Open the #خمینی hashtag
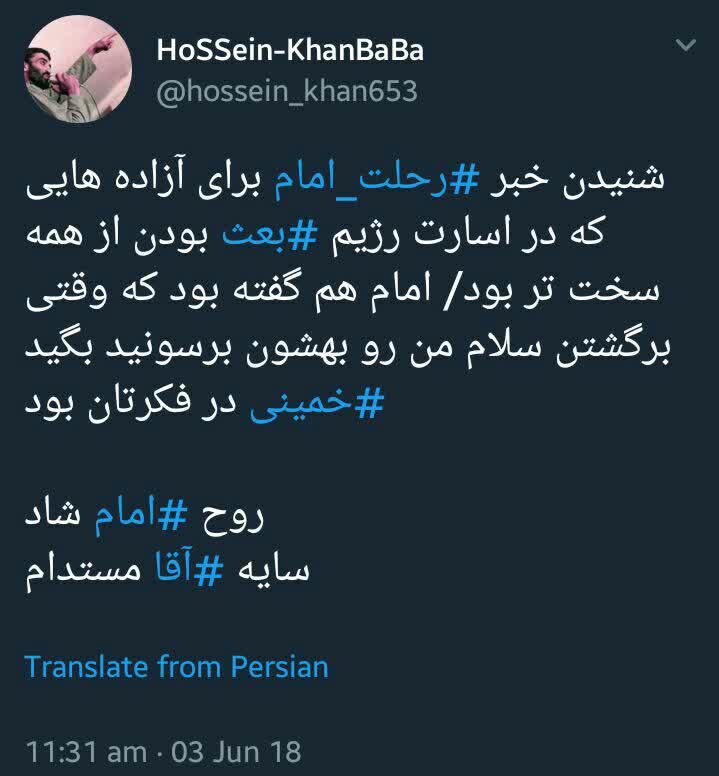 tap(317, 403)
